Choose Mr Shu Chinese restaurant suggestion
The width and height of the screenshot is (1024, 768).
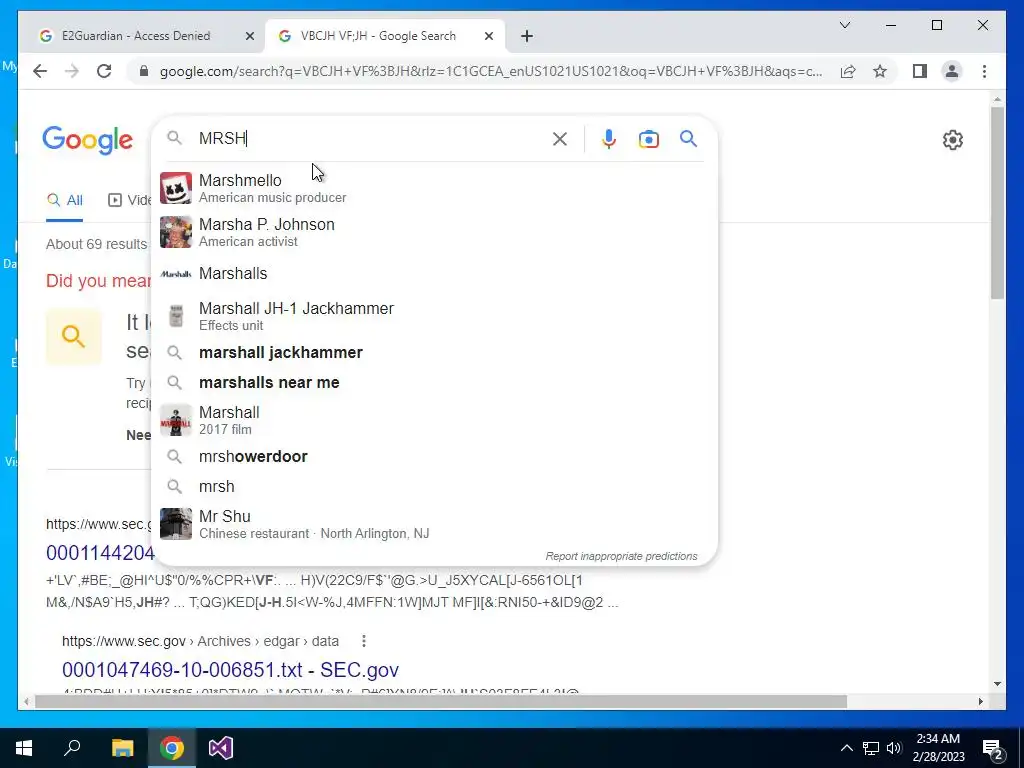point(434,524)
